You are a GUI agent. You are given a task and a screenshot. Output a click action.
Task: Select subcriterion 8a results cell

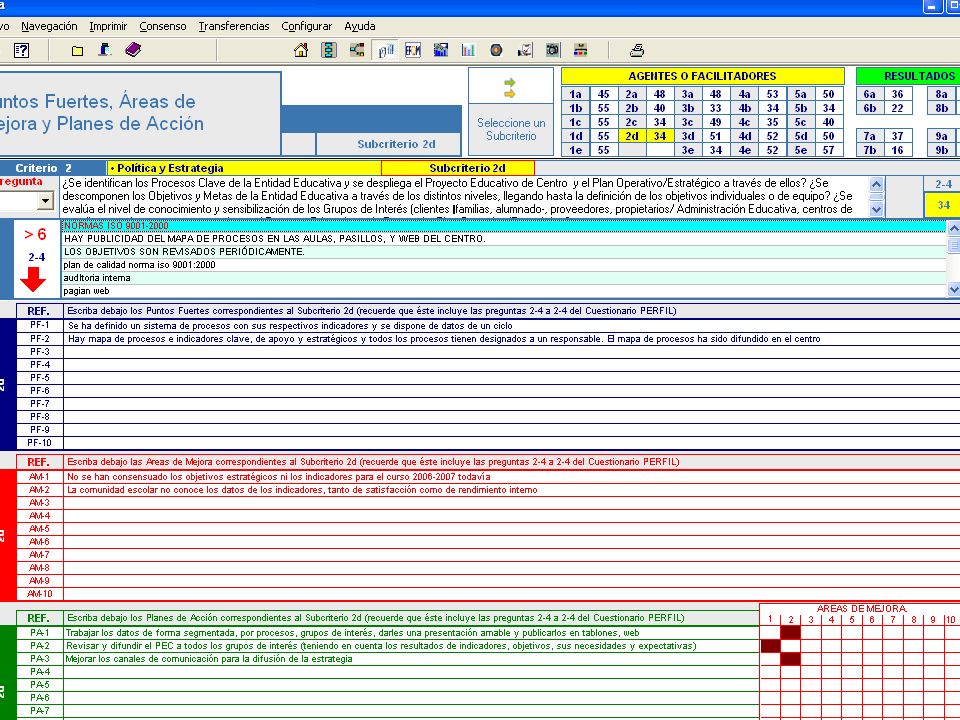tap(942, 94)
